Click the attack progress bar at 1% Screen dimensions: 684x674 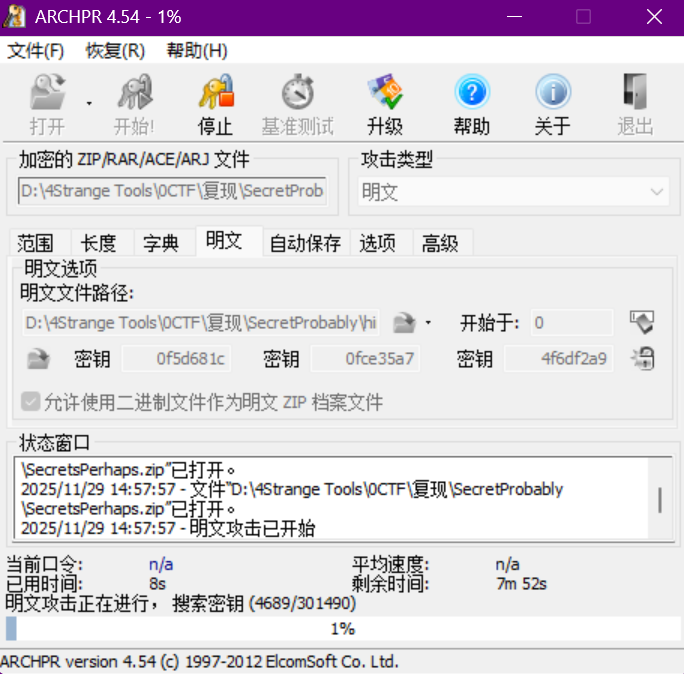click(x=342, y=629)
